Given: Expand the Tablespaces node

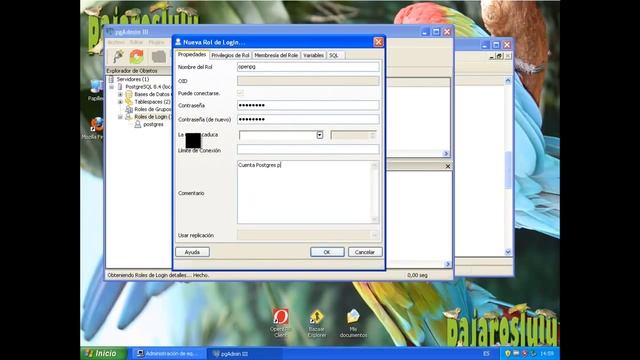Looking at the screenshot, I should tap(120, 102).
